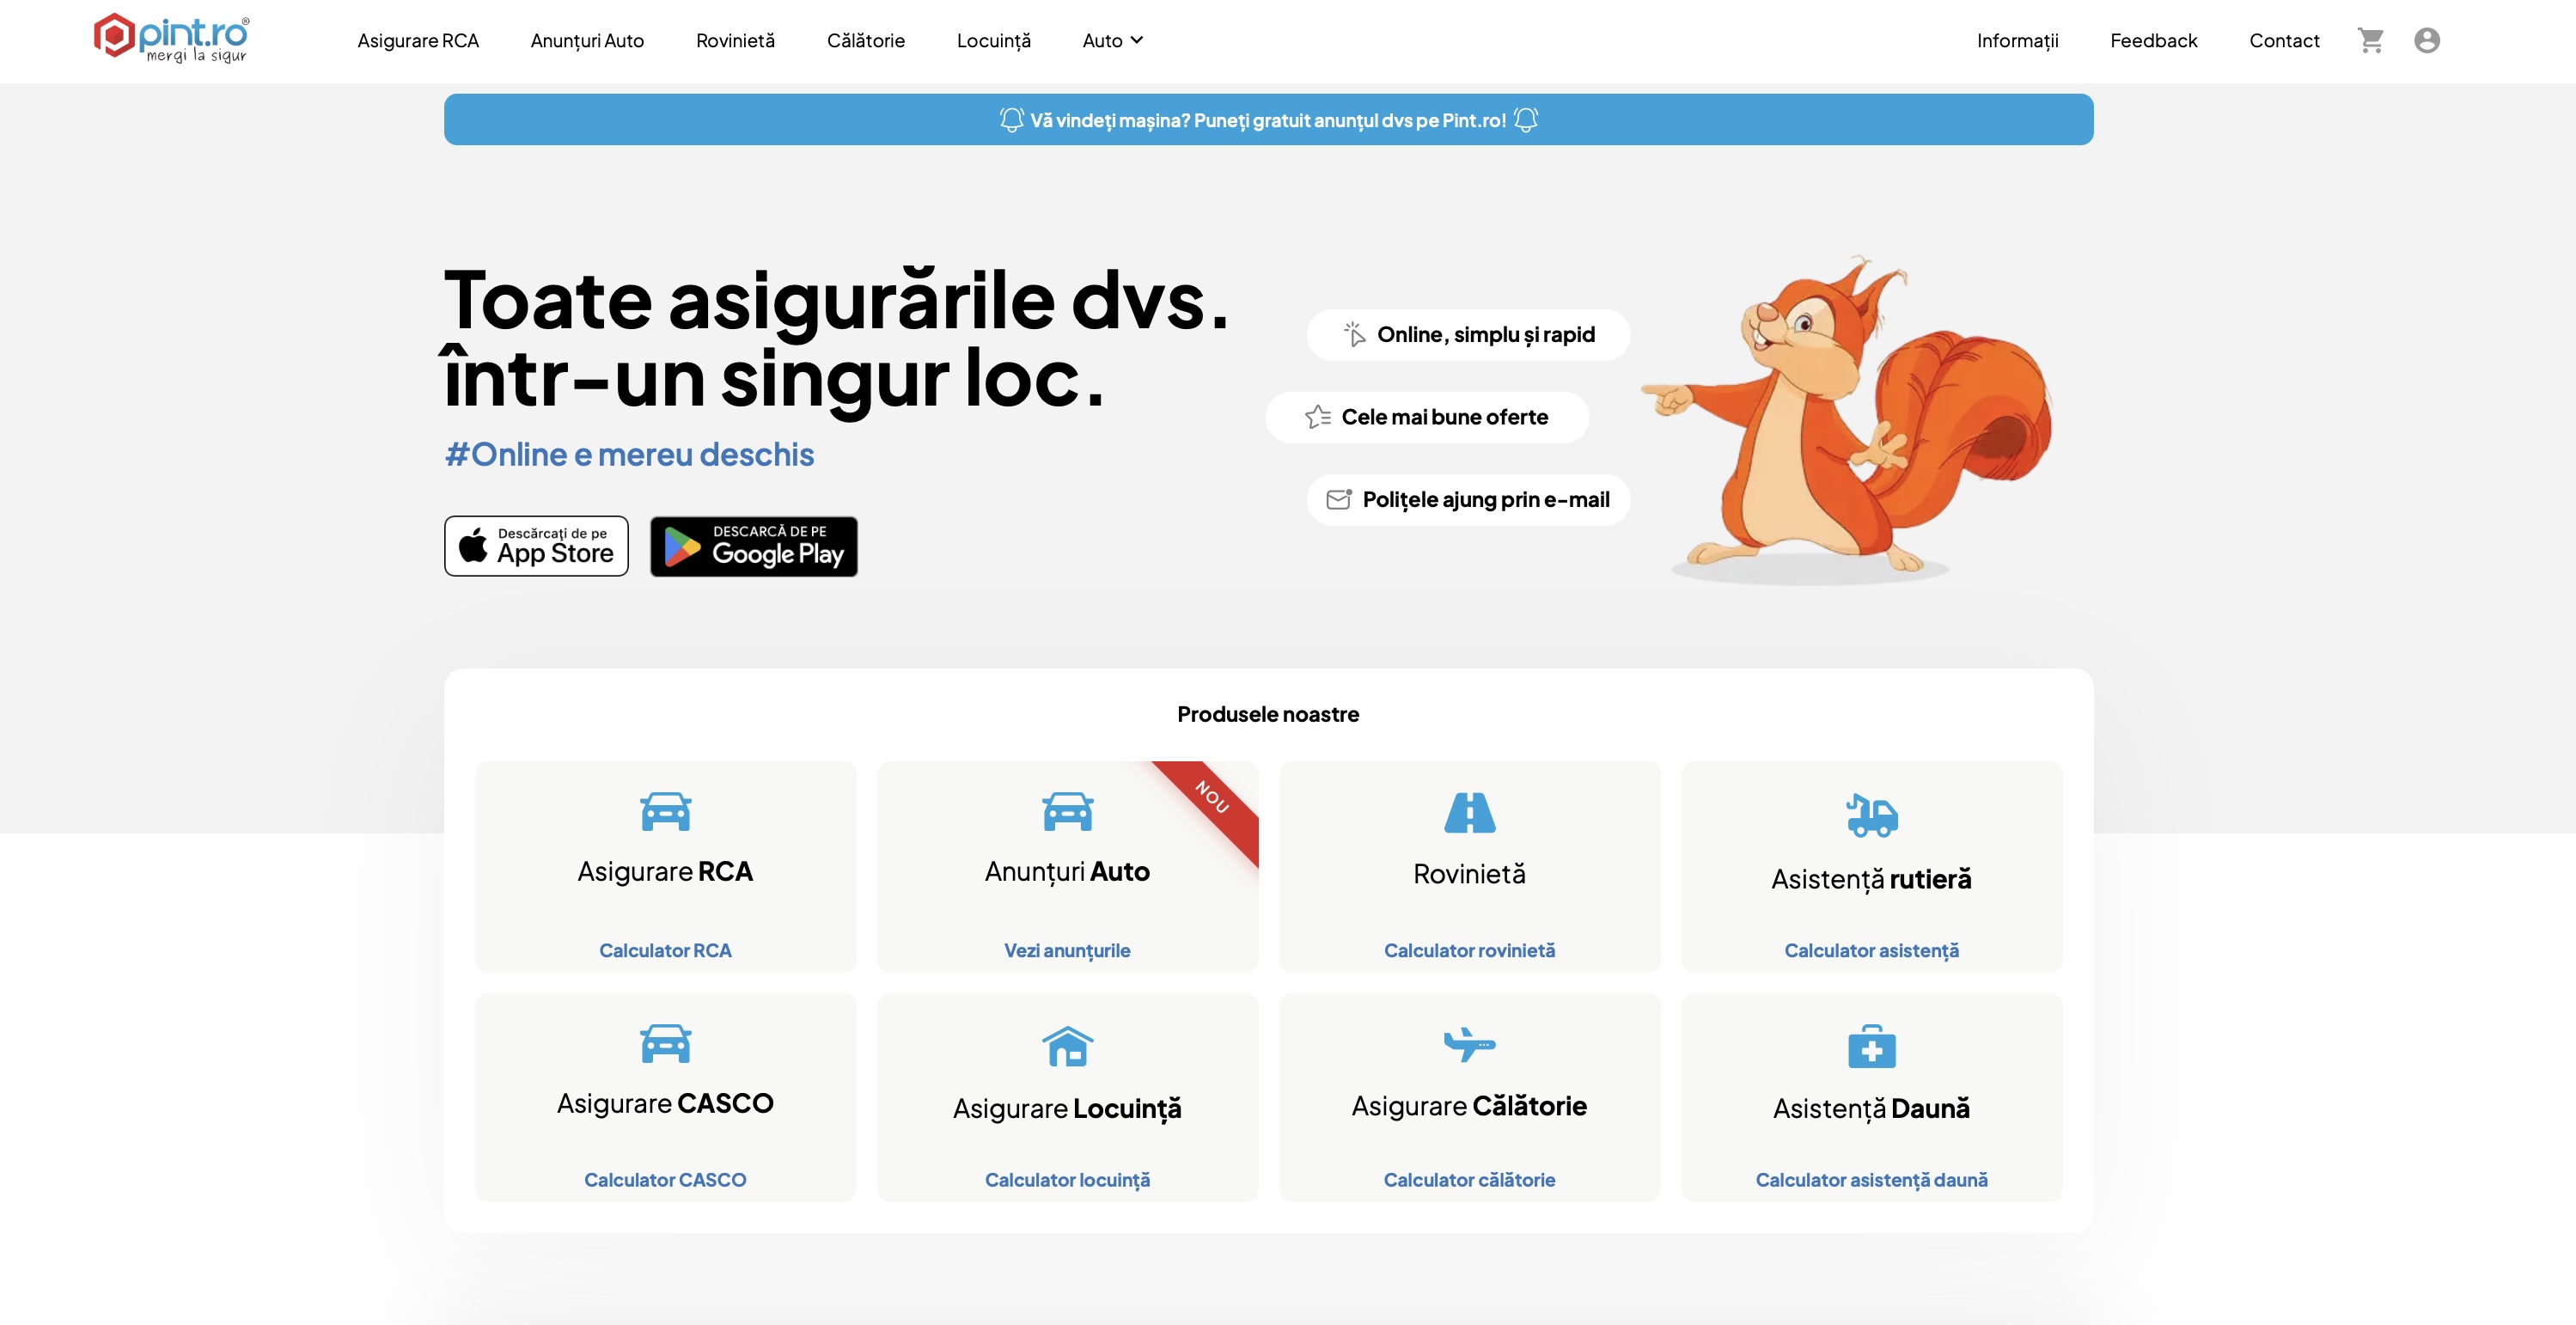
Task: Download from the Google Play badge
Action: coord(754,546)
